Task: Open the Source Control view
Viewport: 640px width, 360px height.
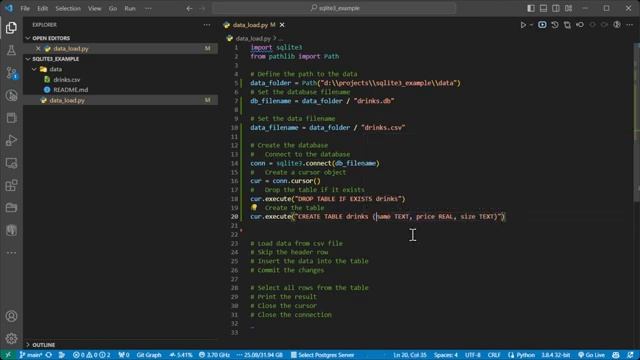Action: tap(11, 73)
